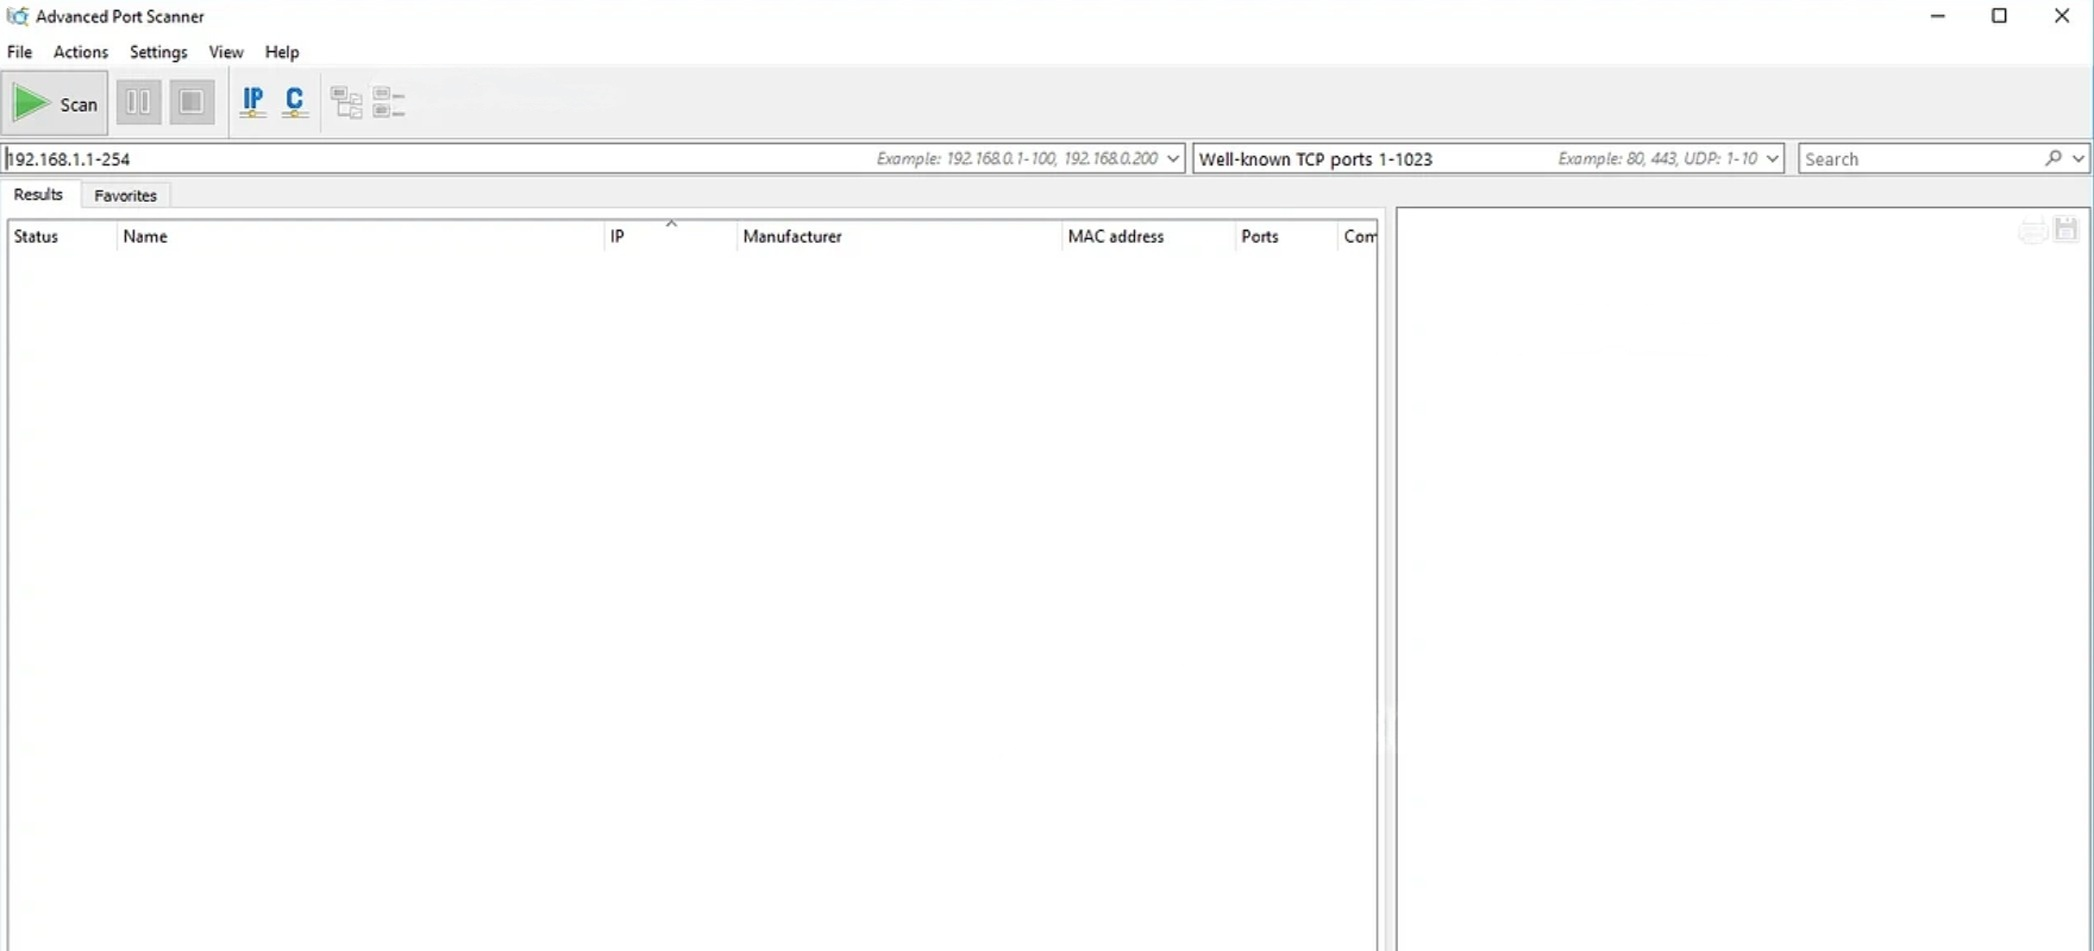2094x951 pixels.
Task: Close the Advanced Port Scanner window
Action: click(x=2062, y=16)
